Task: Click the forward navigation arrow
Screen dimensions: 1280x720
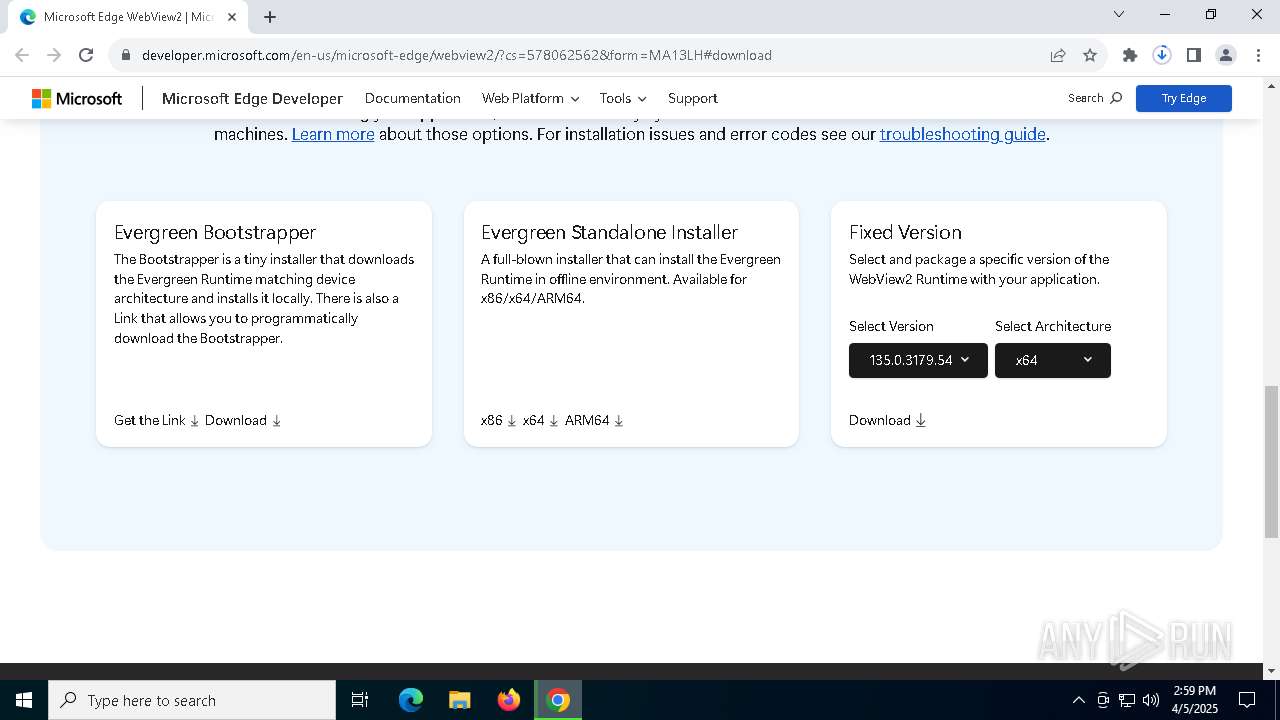Action: (x=54, y=55)
